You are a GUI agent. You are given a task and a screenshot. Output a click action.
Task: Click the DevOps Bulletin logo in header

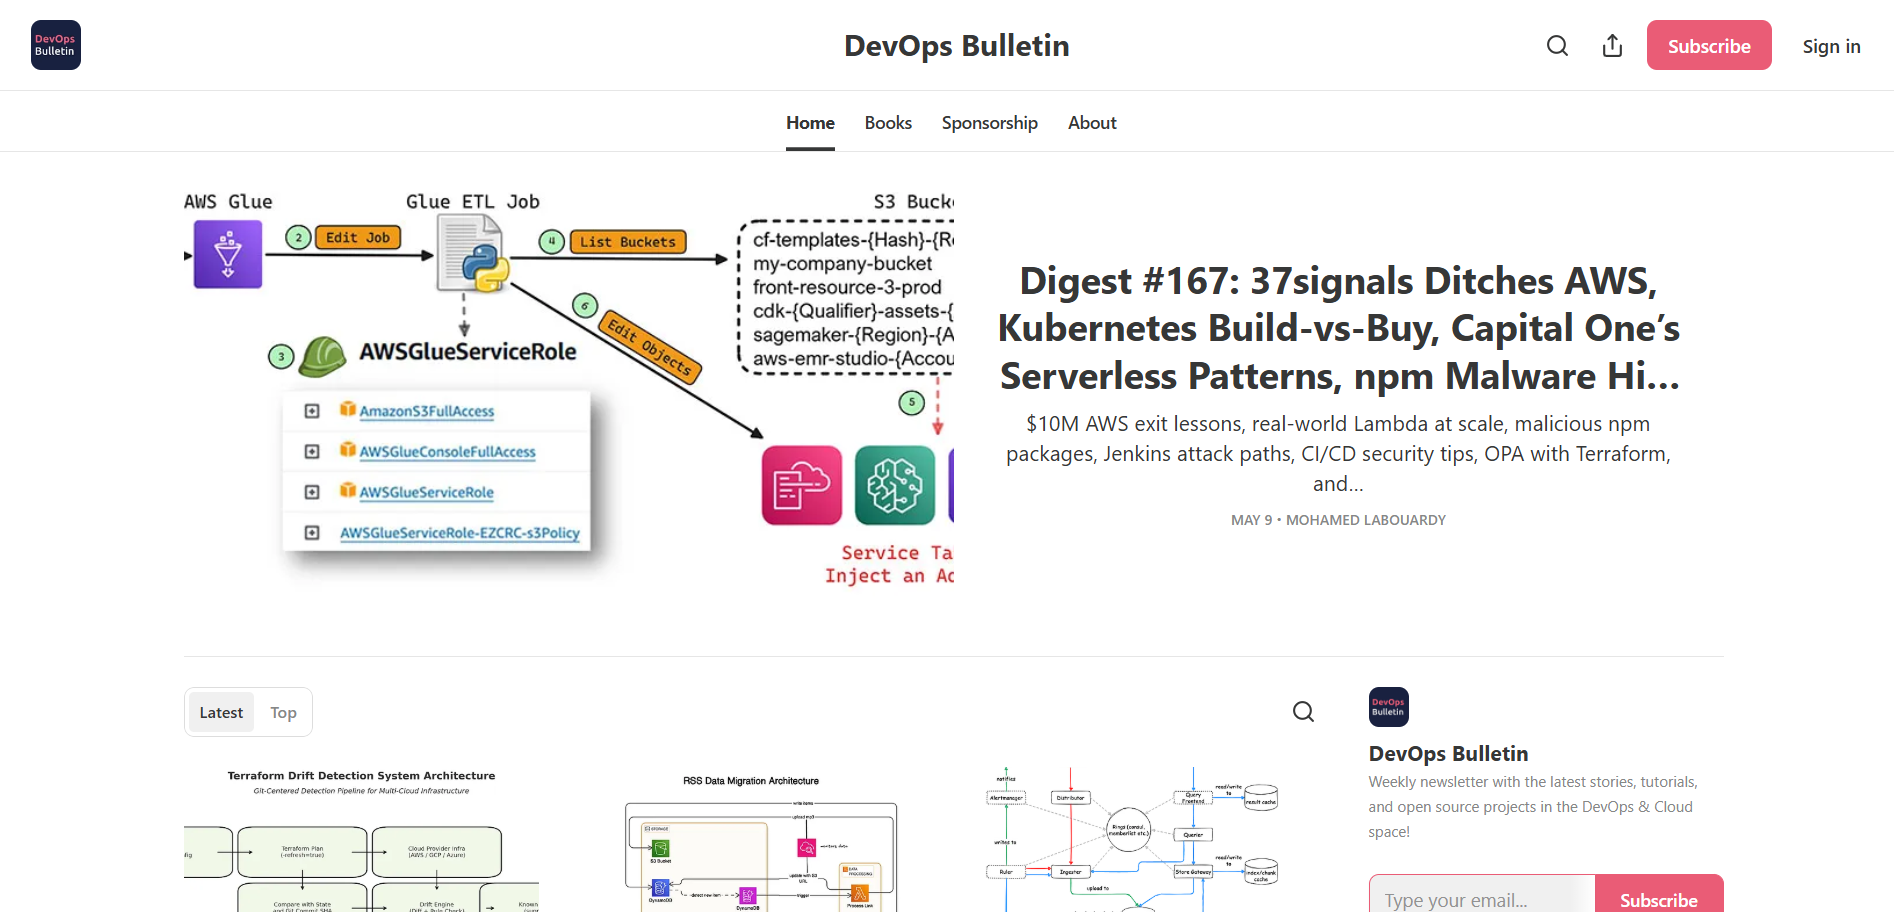(x=56, y=45)
